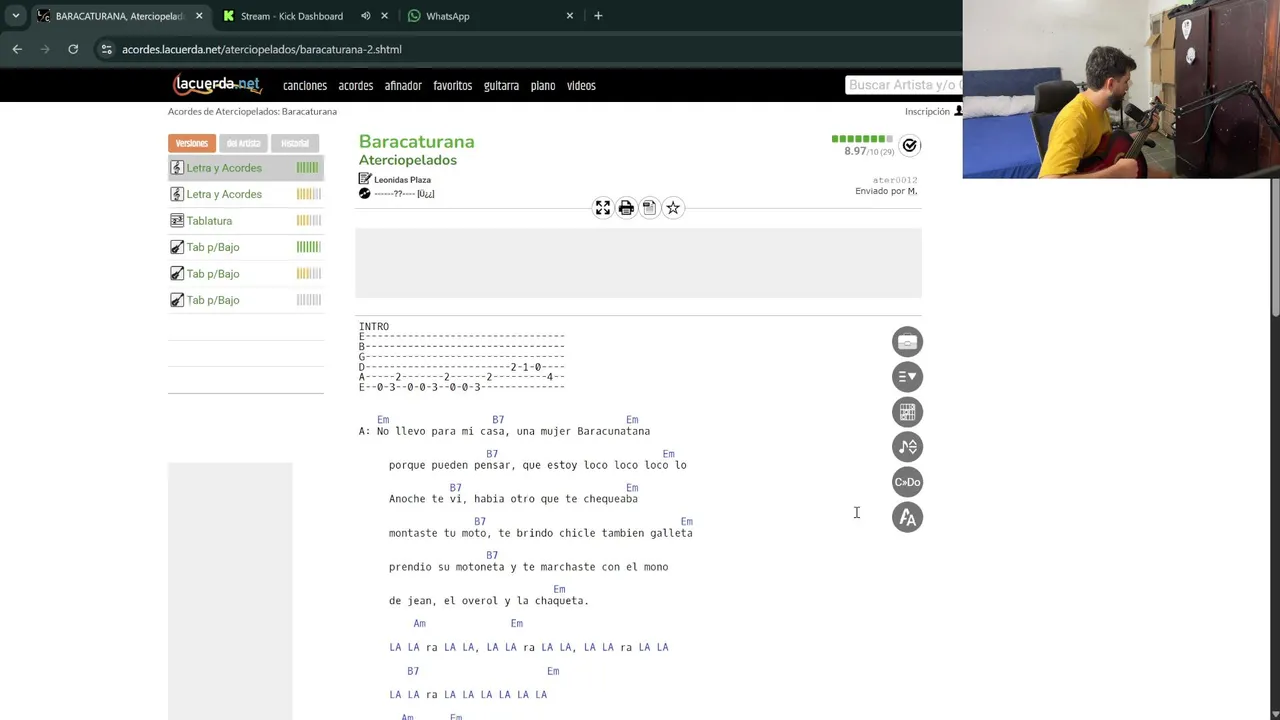The height and width of the screenshot is (720, 1280).
Task: Click the browser forward arrow
Action: 45,49
